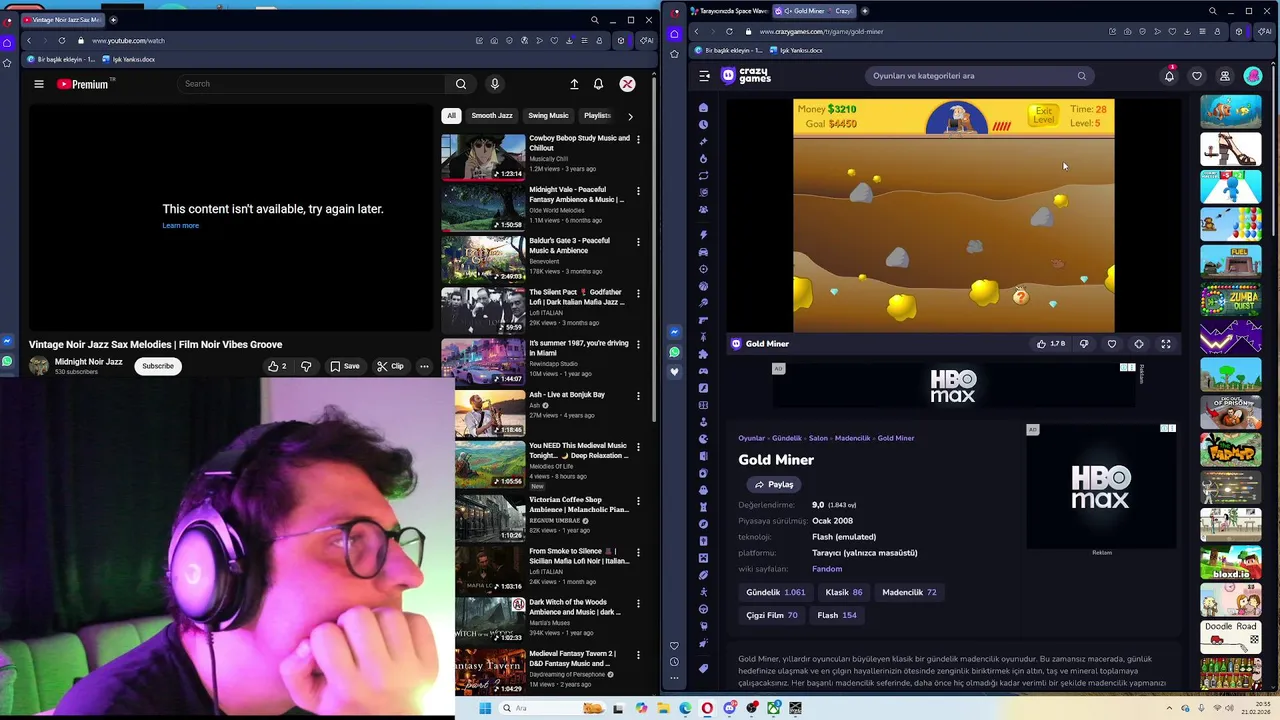Click the CrazyGames search games field
The width and height of the screenshot is (1280, 720).
pos(978,76)
